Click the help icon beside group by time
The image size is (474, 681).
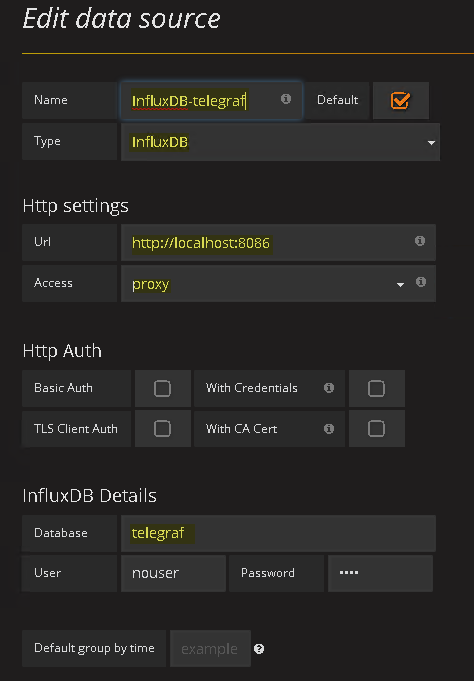(x=259, y=649)
